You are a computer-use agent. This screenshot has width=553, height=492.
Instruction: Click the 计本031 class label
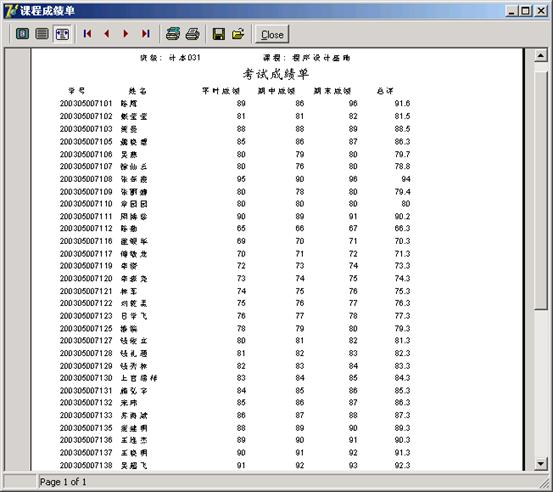click(185, 58)
